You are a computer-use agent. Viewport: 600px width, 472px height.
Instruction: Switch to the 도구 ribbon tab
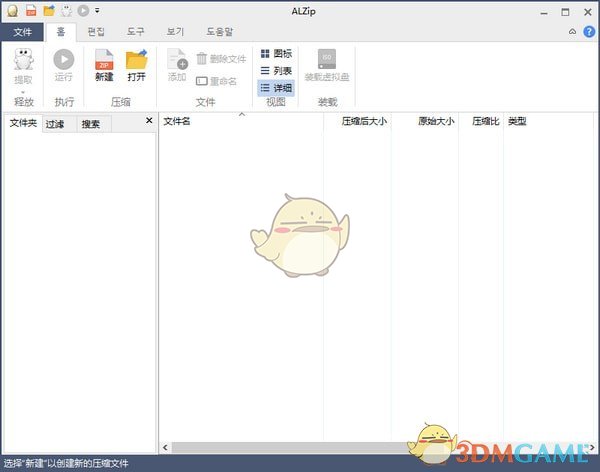[135, 32]
